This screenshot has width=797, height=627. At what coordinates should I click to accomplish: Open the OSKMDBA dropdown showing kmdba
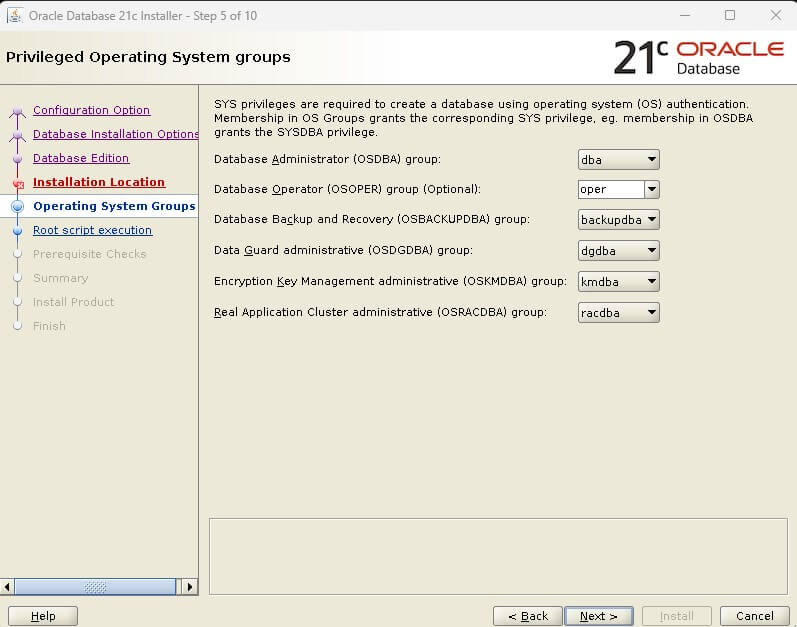(x=619, y=281)
